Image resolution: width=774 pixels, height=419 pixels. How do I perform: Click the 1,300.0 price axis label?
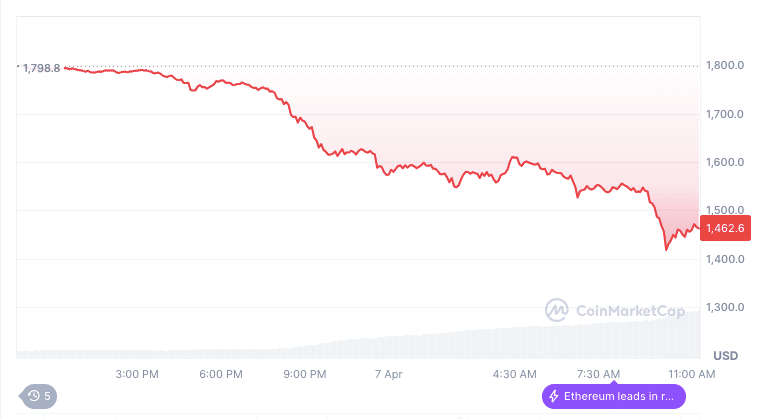(x=726, y=307)
